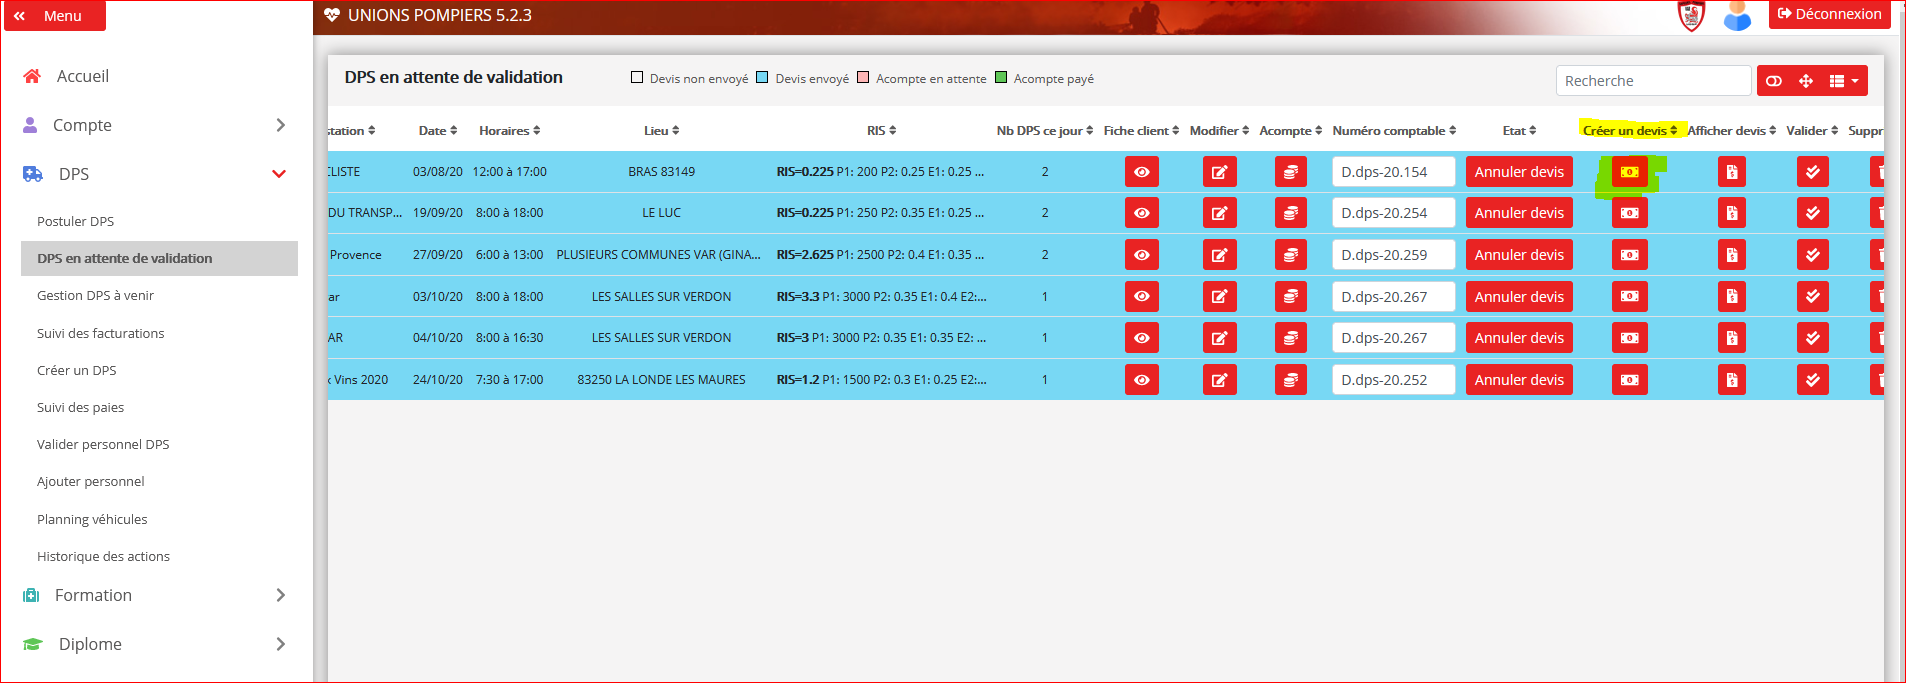Click the blue 'Devis envoyé' legend box
The width and height of the screenshot is (1906, 683).
click(762, 78)
